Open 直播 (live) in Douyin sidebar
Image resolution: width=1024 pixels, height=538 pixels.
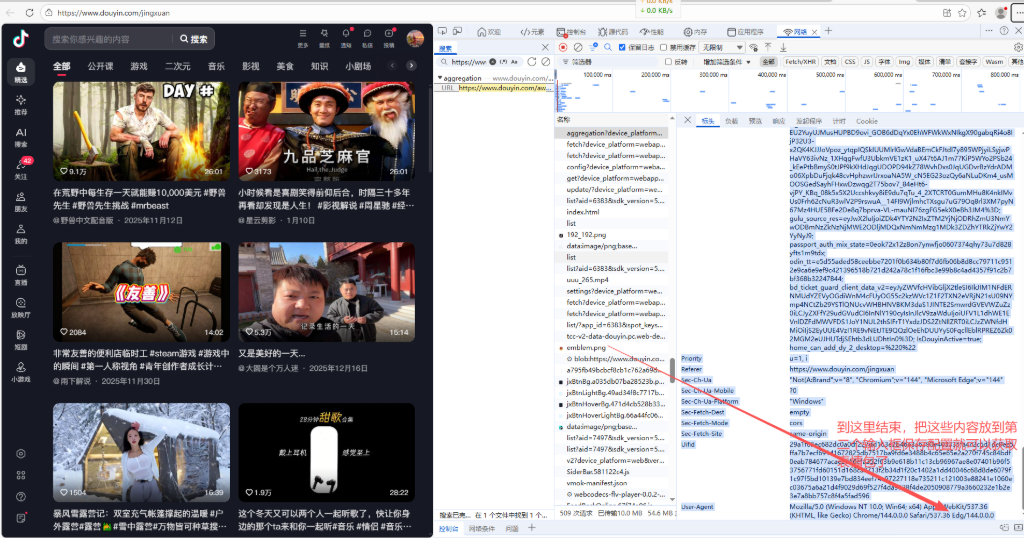pos(21,275)
